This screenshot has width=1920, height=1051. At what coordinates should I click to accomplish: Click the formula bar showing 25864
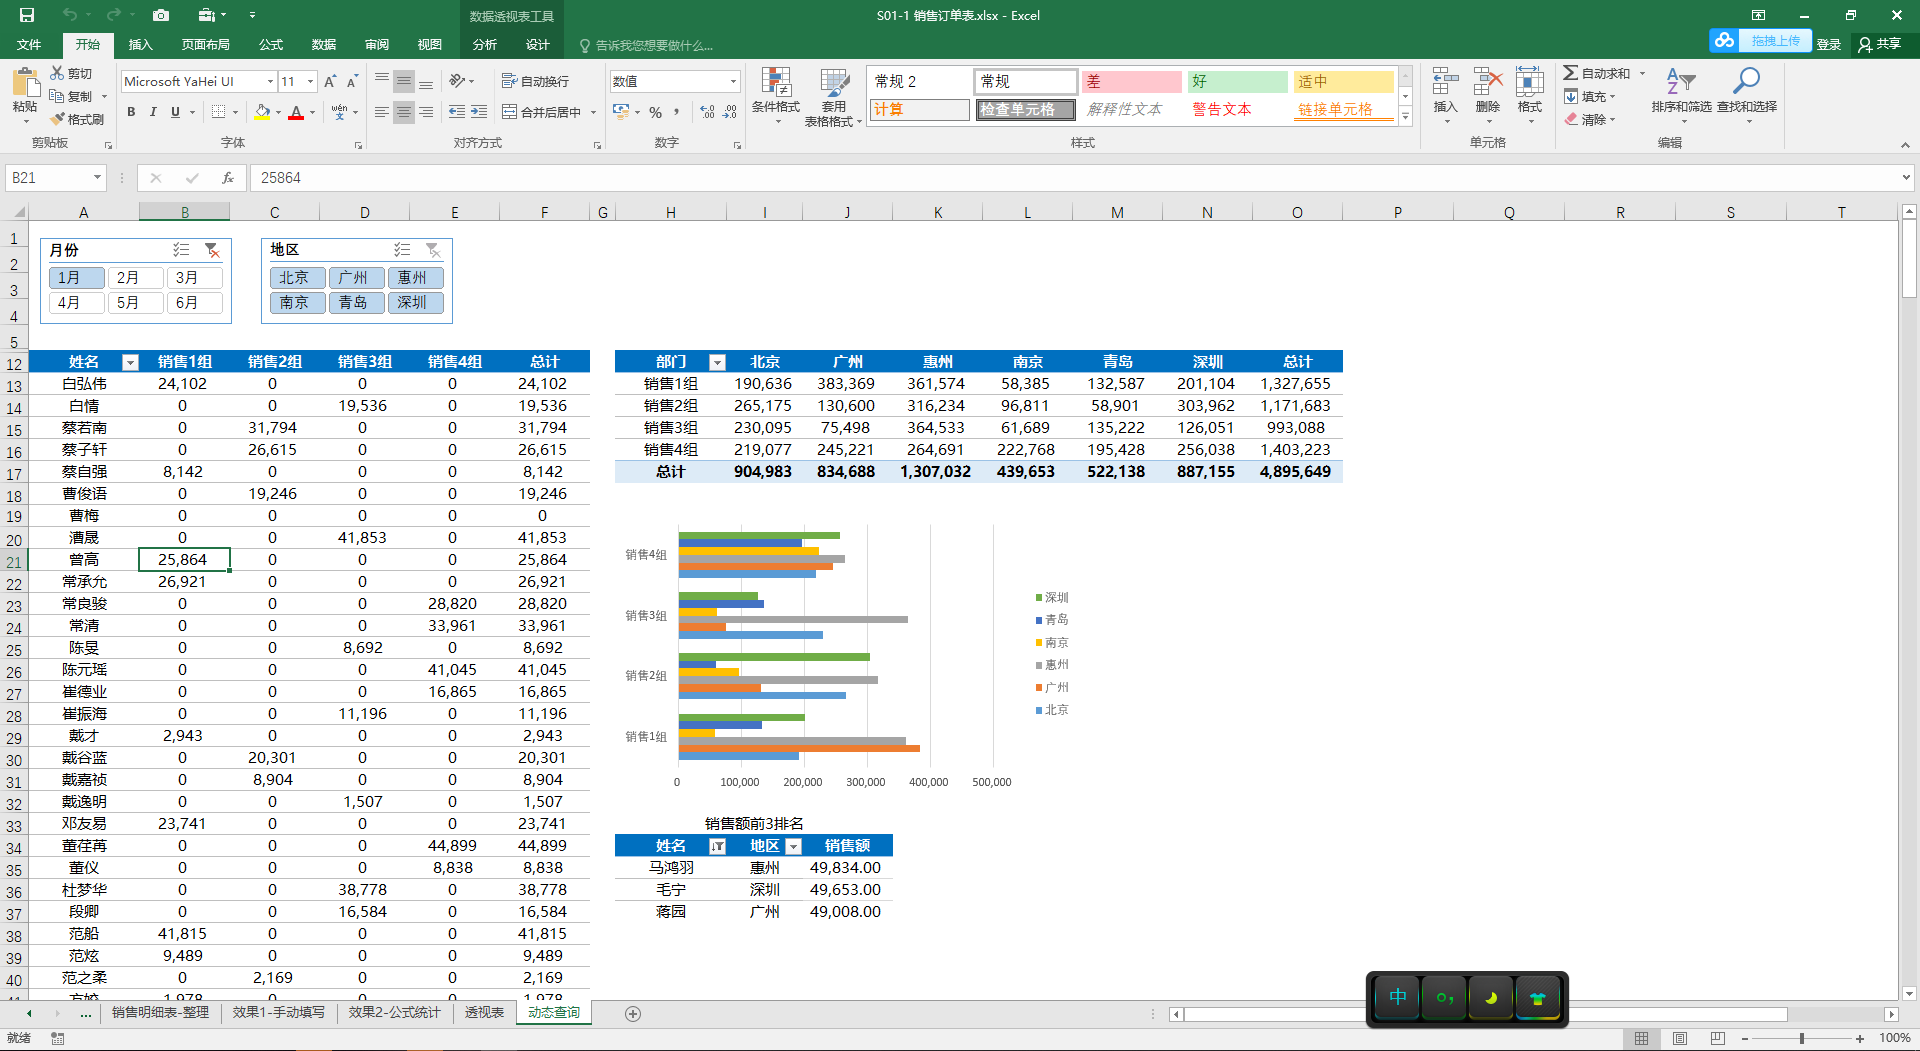click(1074, 178)
